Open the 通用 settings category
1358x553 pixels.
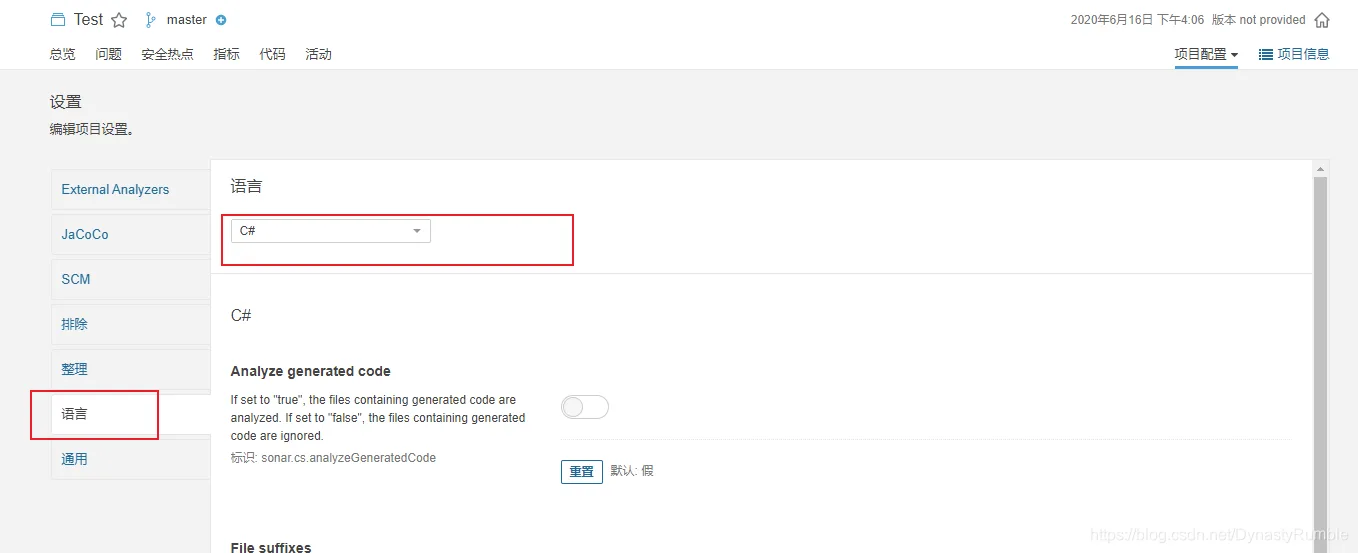[x=131, y=459]
